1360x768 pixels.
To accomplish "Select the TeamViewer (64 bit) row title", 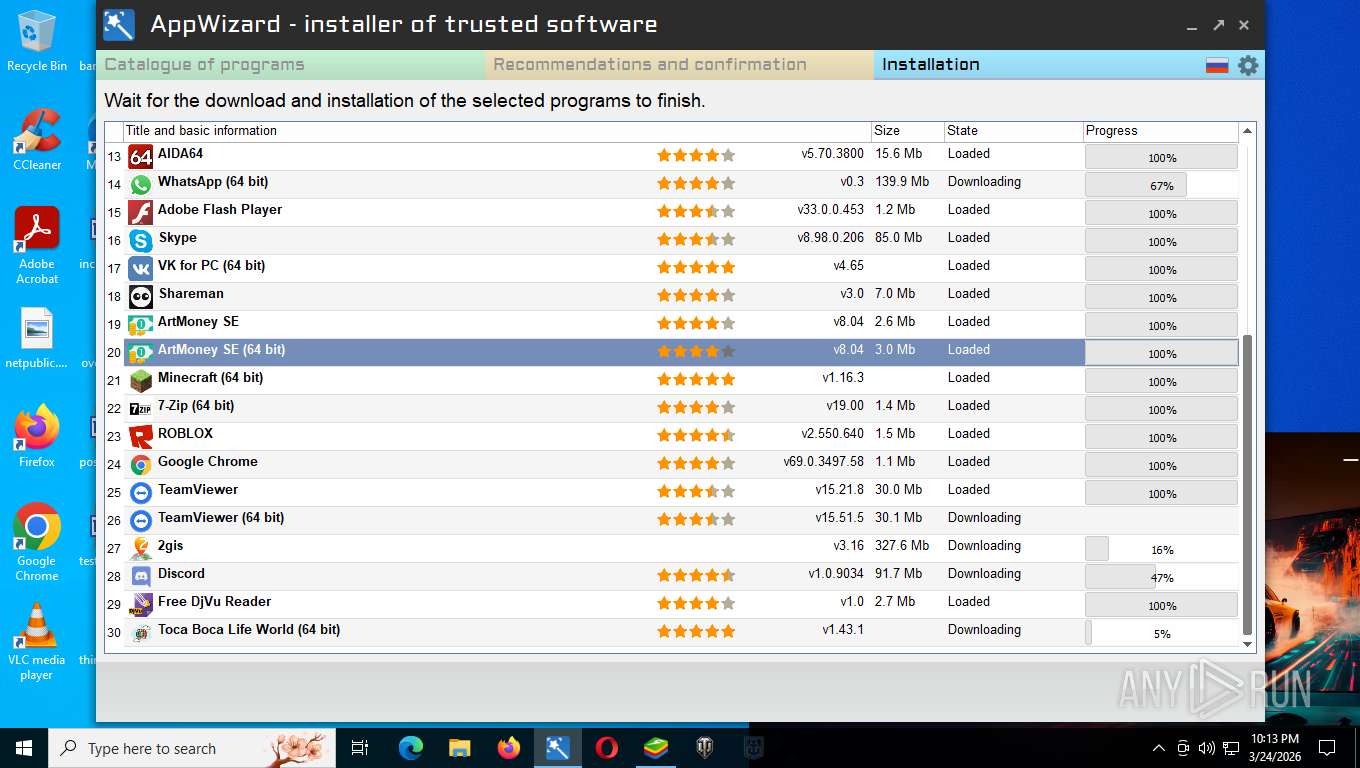I will [221, 518].
